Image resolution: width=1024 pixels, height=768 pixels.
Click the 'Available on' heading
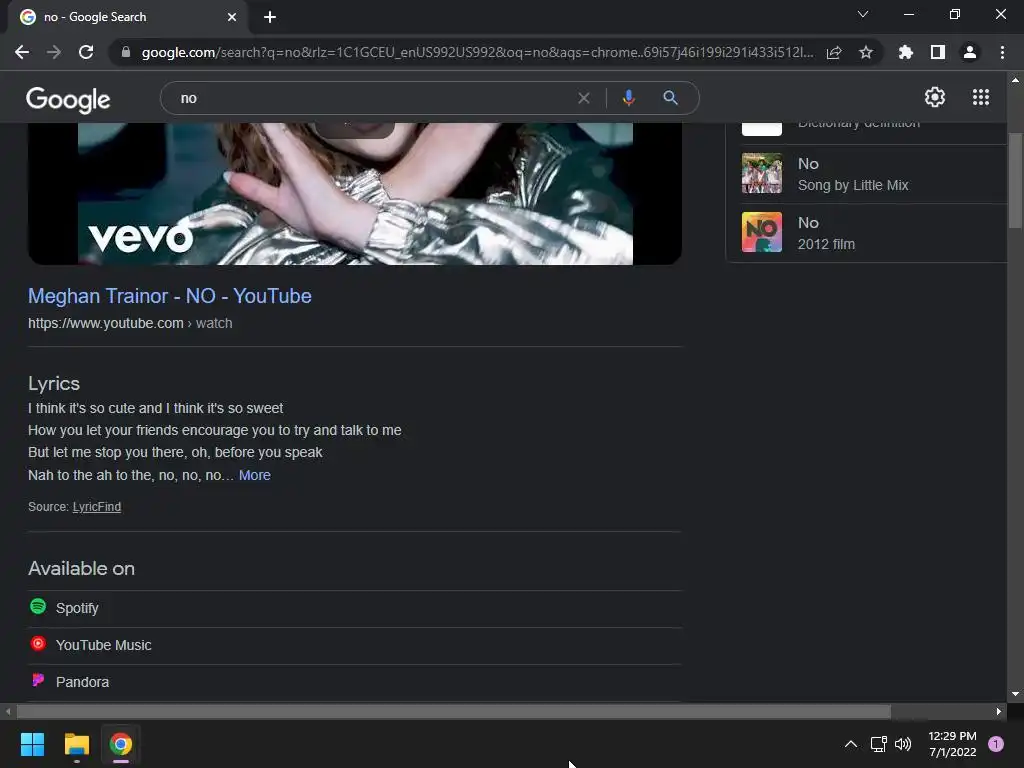(x=81, y=568)
